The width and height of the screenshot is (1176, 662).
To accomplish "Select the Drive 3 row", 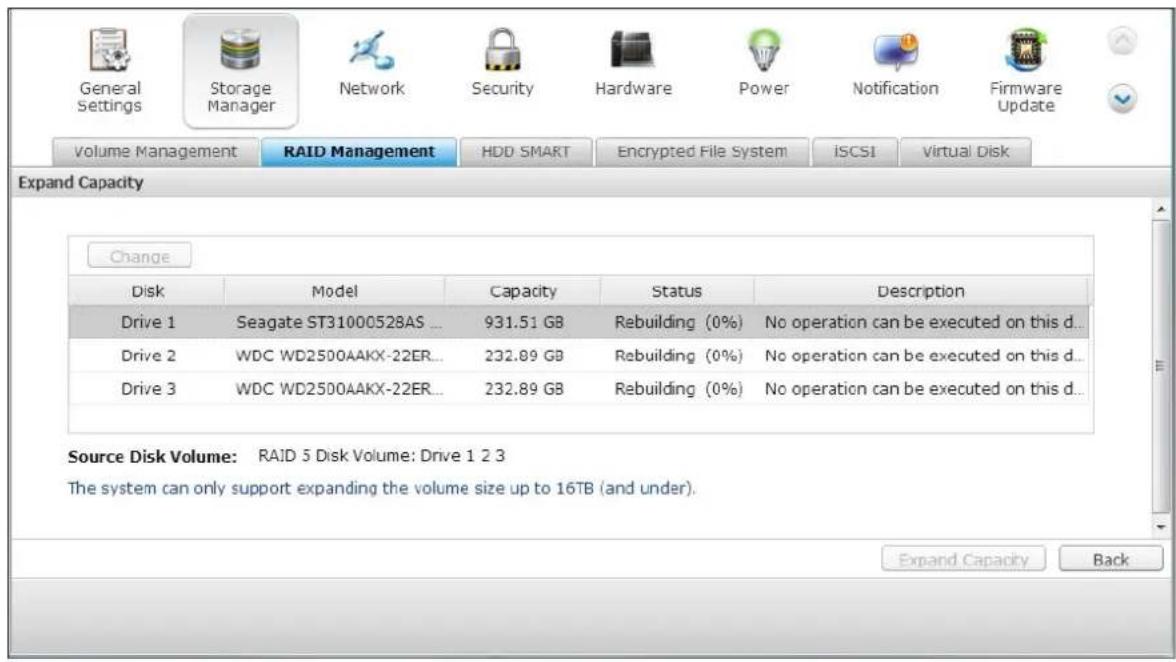I will pos(578,388).
